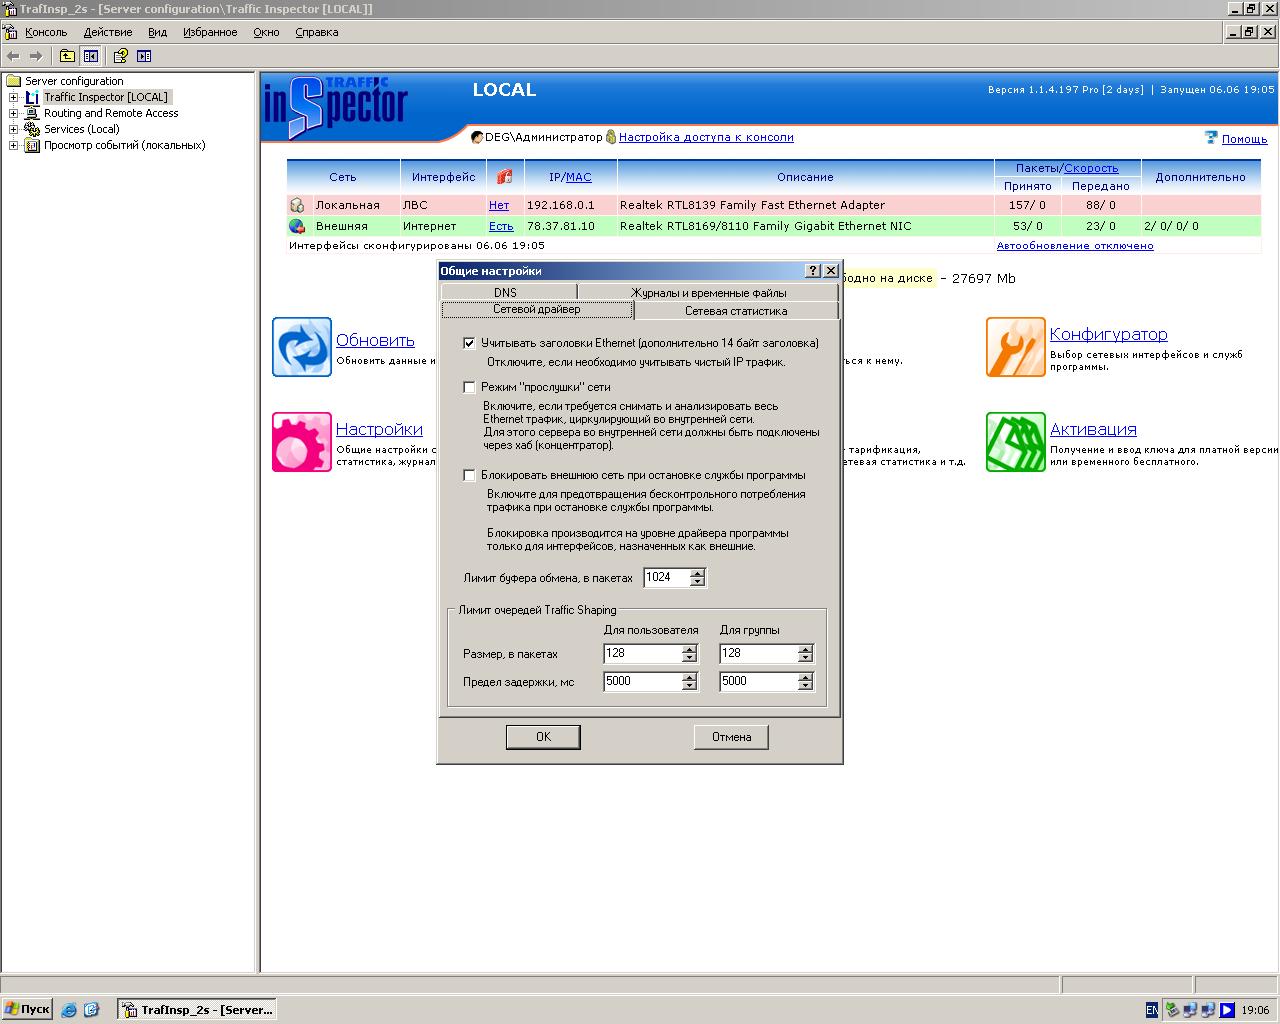1280x1024 pixels.
Task: Click the Нет firewall link for Локальная
Action: coord(499,205)
